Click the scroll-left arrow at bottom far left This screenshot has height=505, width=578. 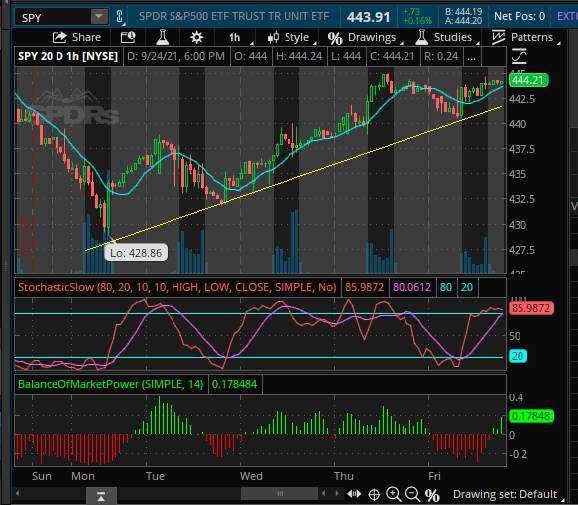(x=17, y=493)
